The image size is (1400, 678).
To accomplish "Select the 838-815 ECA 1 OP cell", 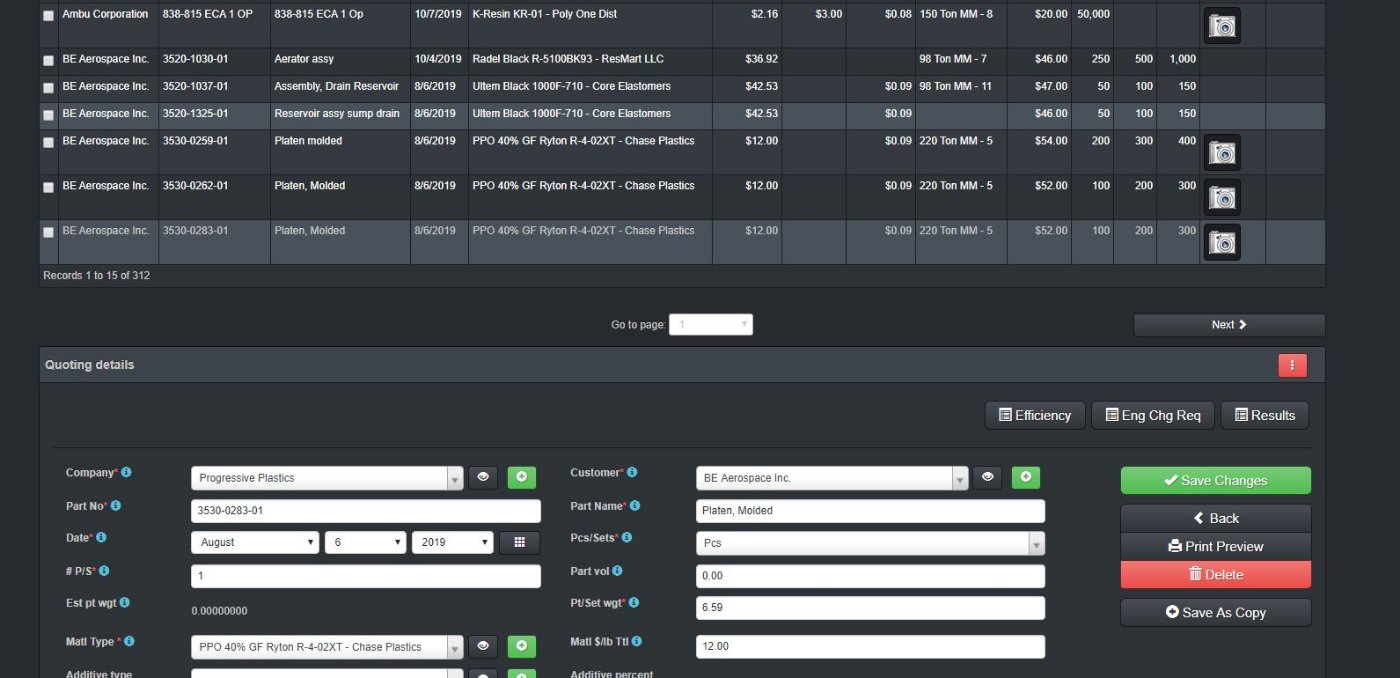I will pos(214,25).
